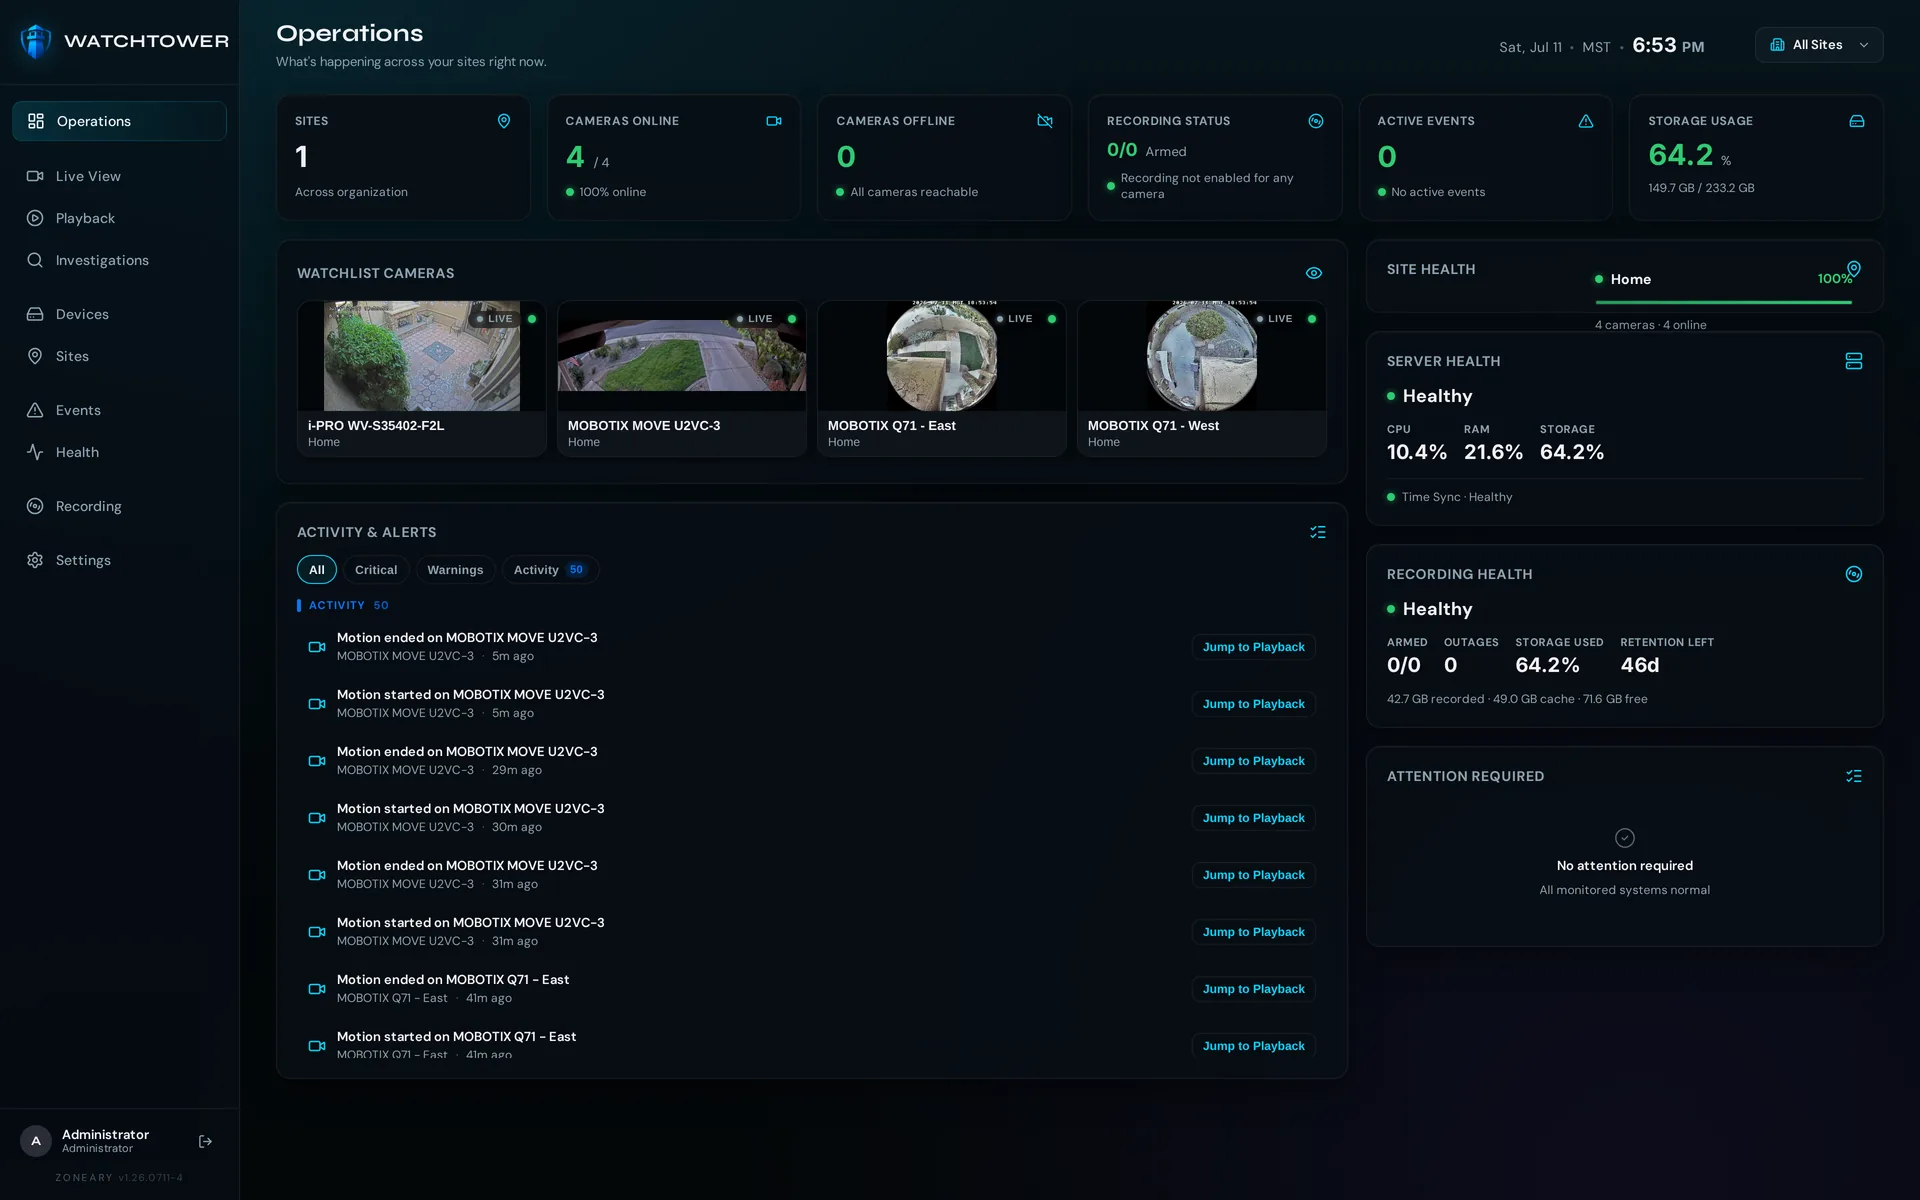Screen dimensions: 1920x1200
Task: Click the 10.4% CPU value
Action: click(x=1417, y=452)
